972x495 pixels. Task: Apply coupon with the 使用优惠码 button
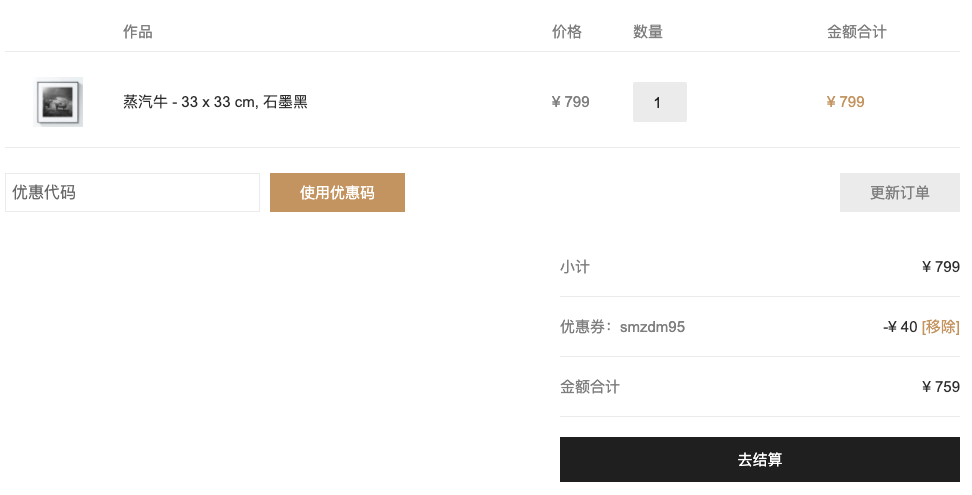click(x=337, y=193)
